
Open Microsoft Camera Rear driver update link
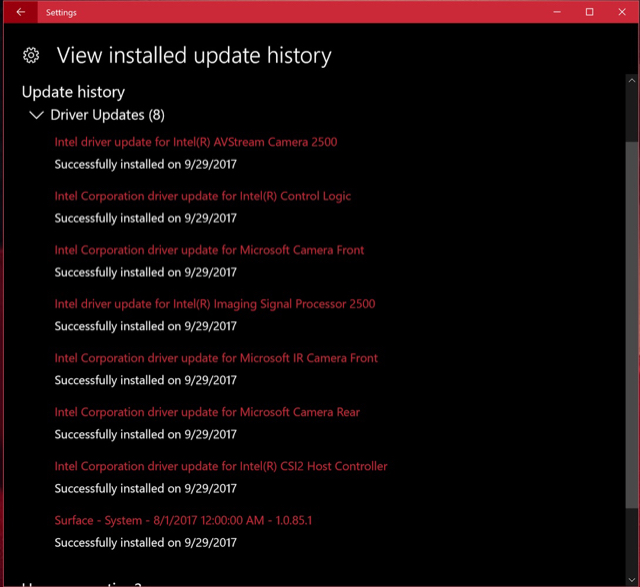(x=207, y=412)
